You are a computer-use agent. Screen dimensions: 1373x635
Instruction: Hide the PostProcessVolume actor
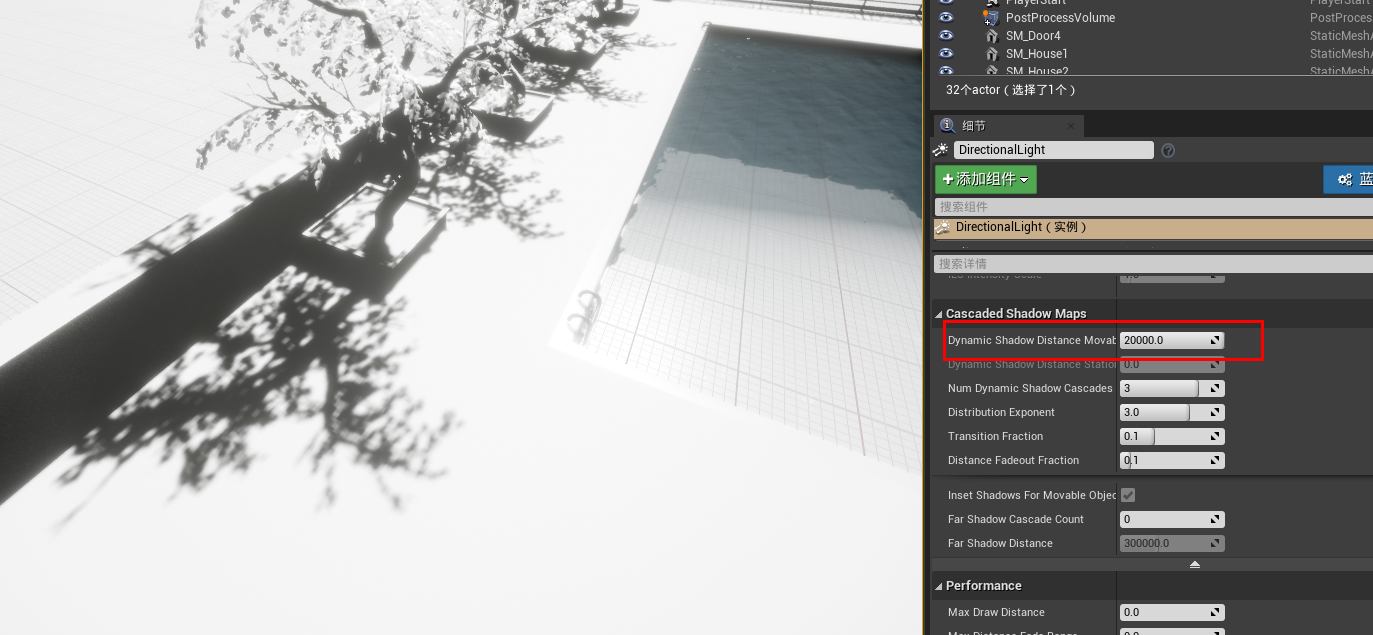946,17
